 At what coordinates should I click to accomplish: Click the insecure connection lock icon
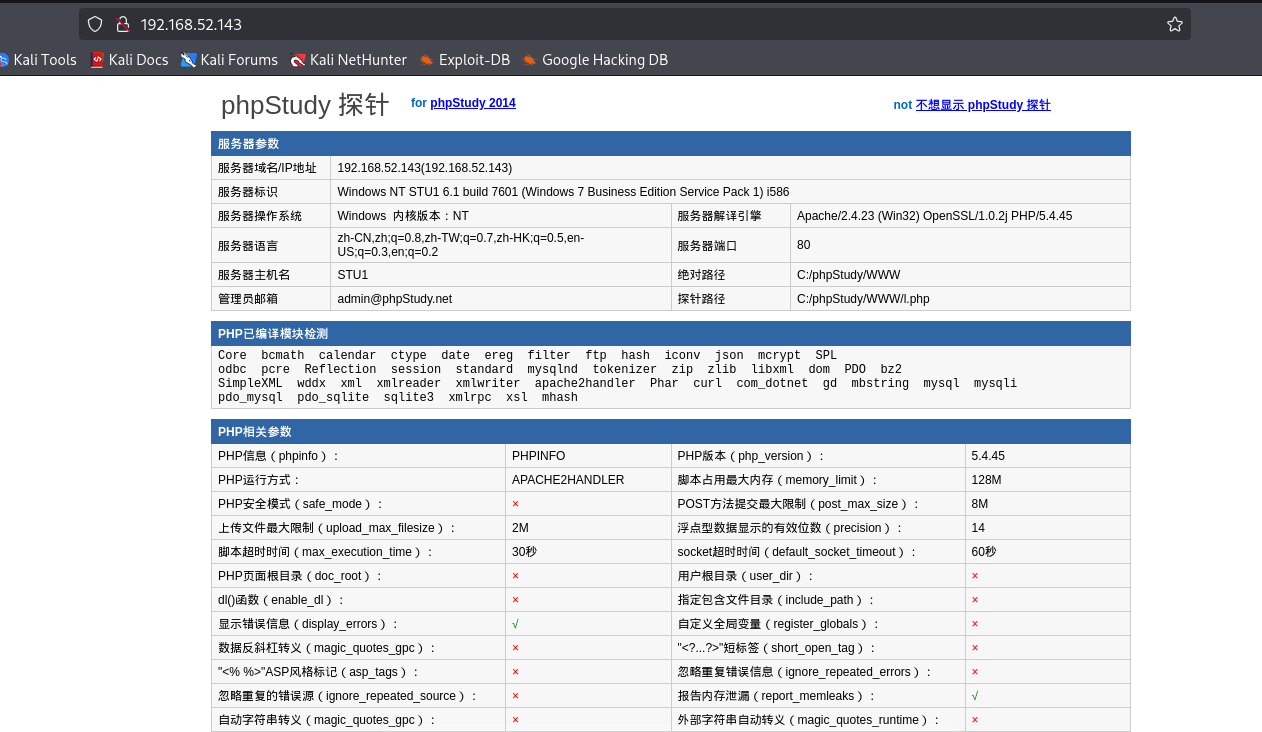click(x=123, y=24)
